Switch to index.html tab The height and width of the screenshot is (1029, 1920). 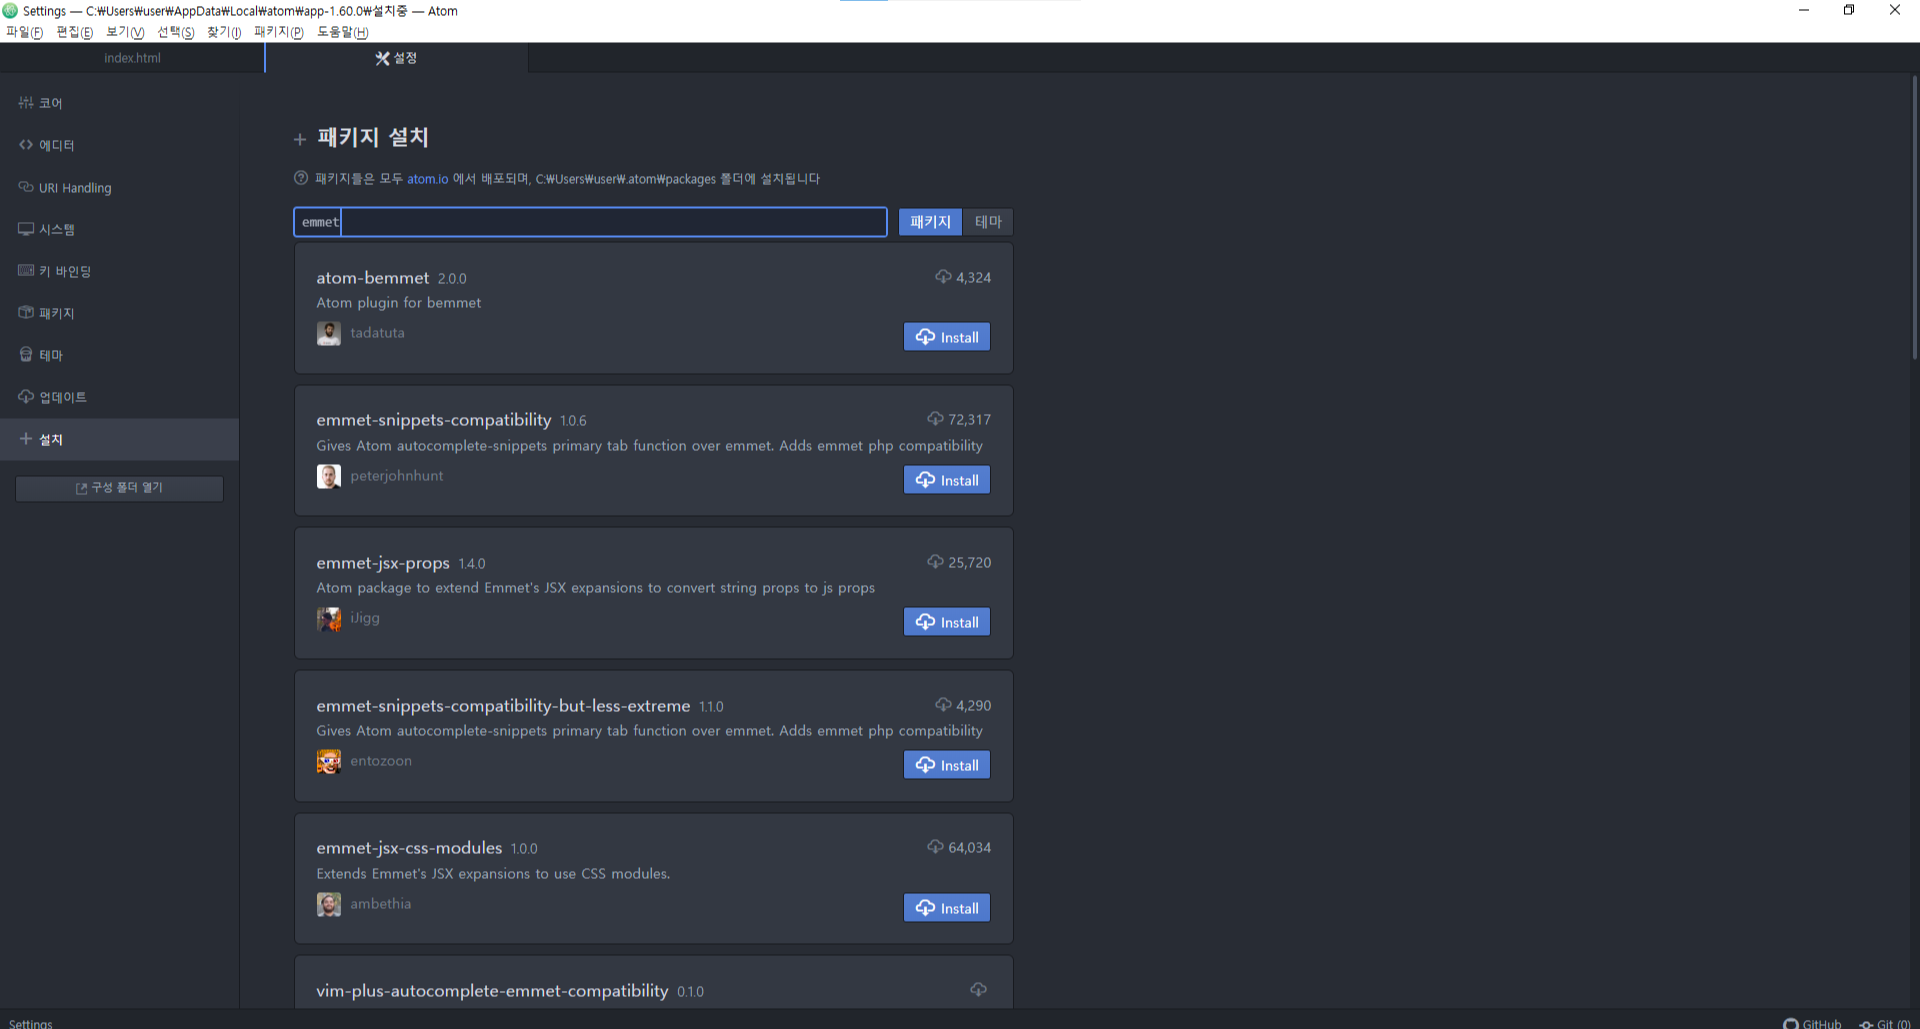pos(132,58)
